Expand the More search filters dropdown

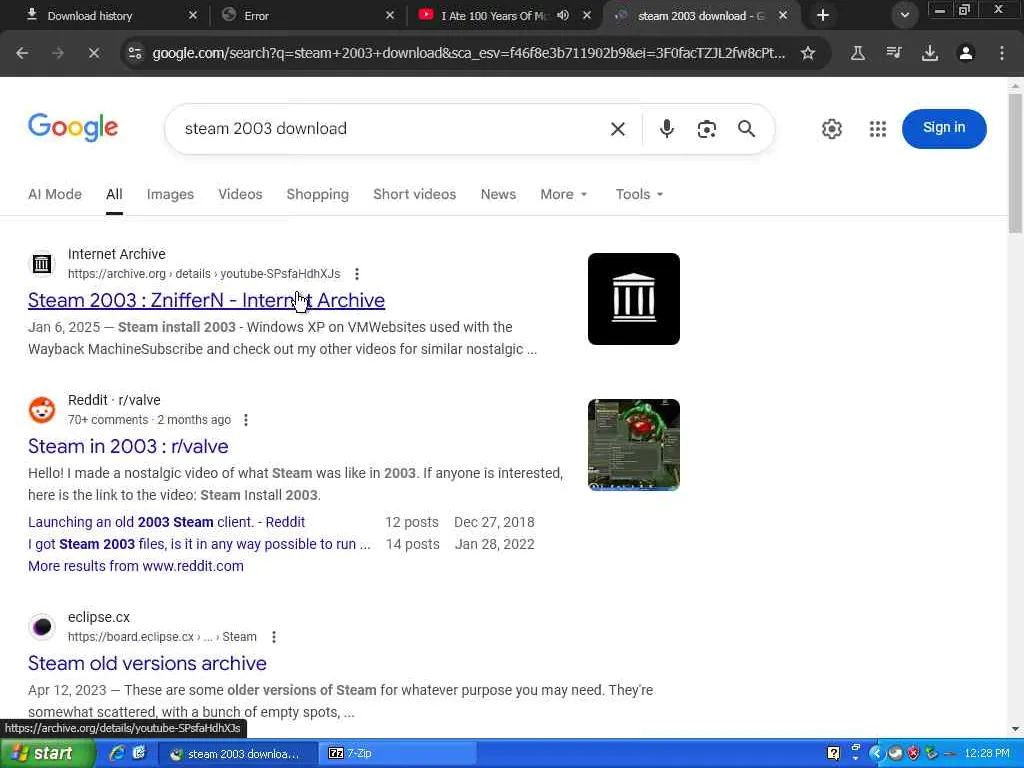click(x=564, y=195)
